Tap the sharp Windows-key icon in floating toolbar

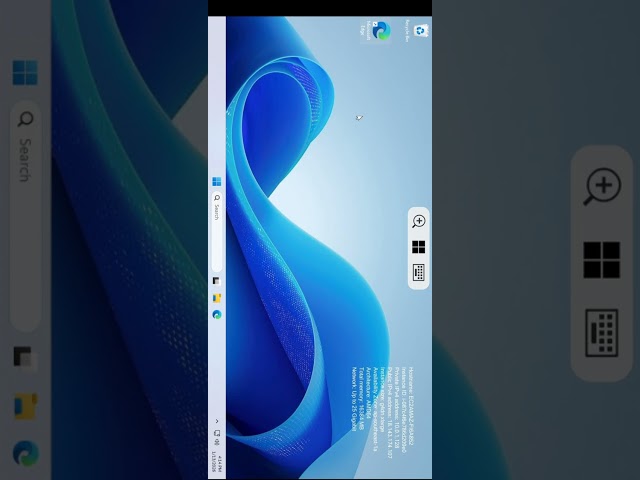click(x=418, y=247)
